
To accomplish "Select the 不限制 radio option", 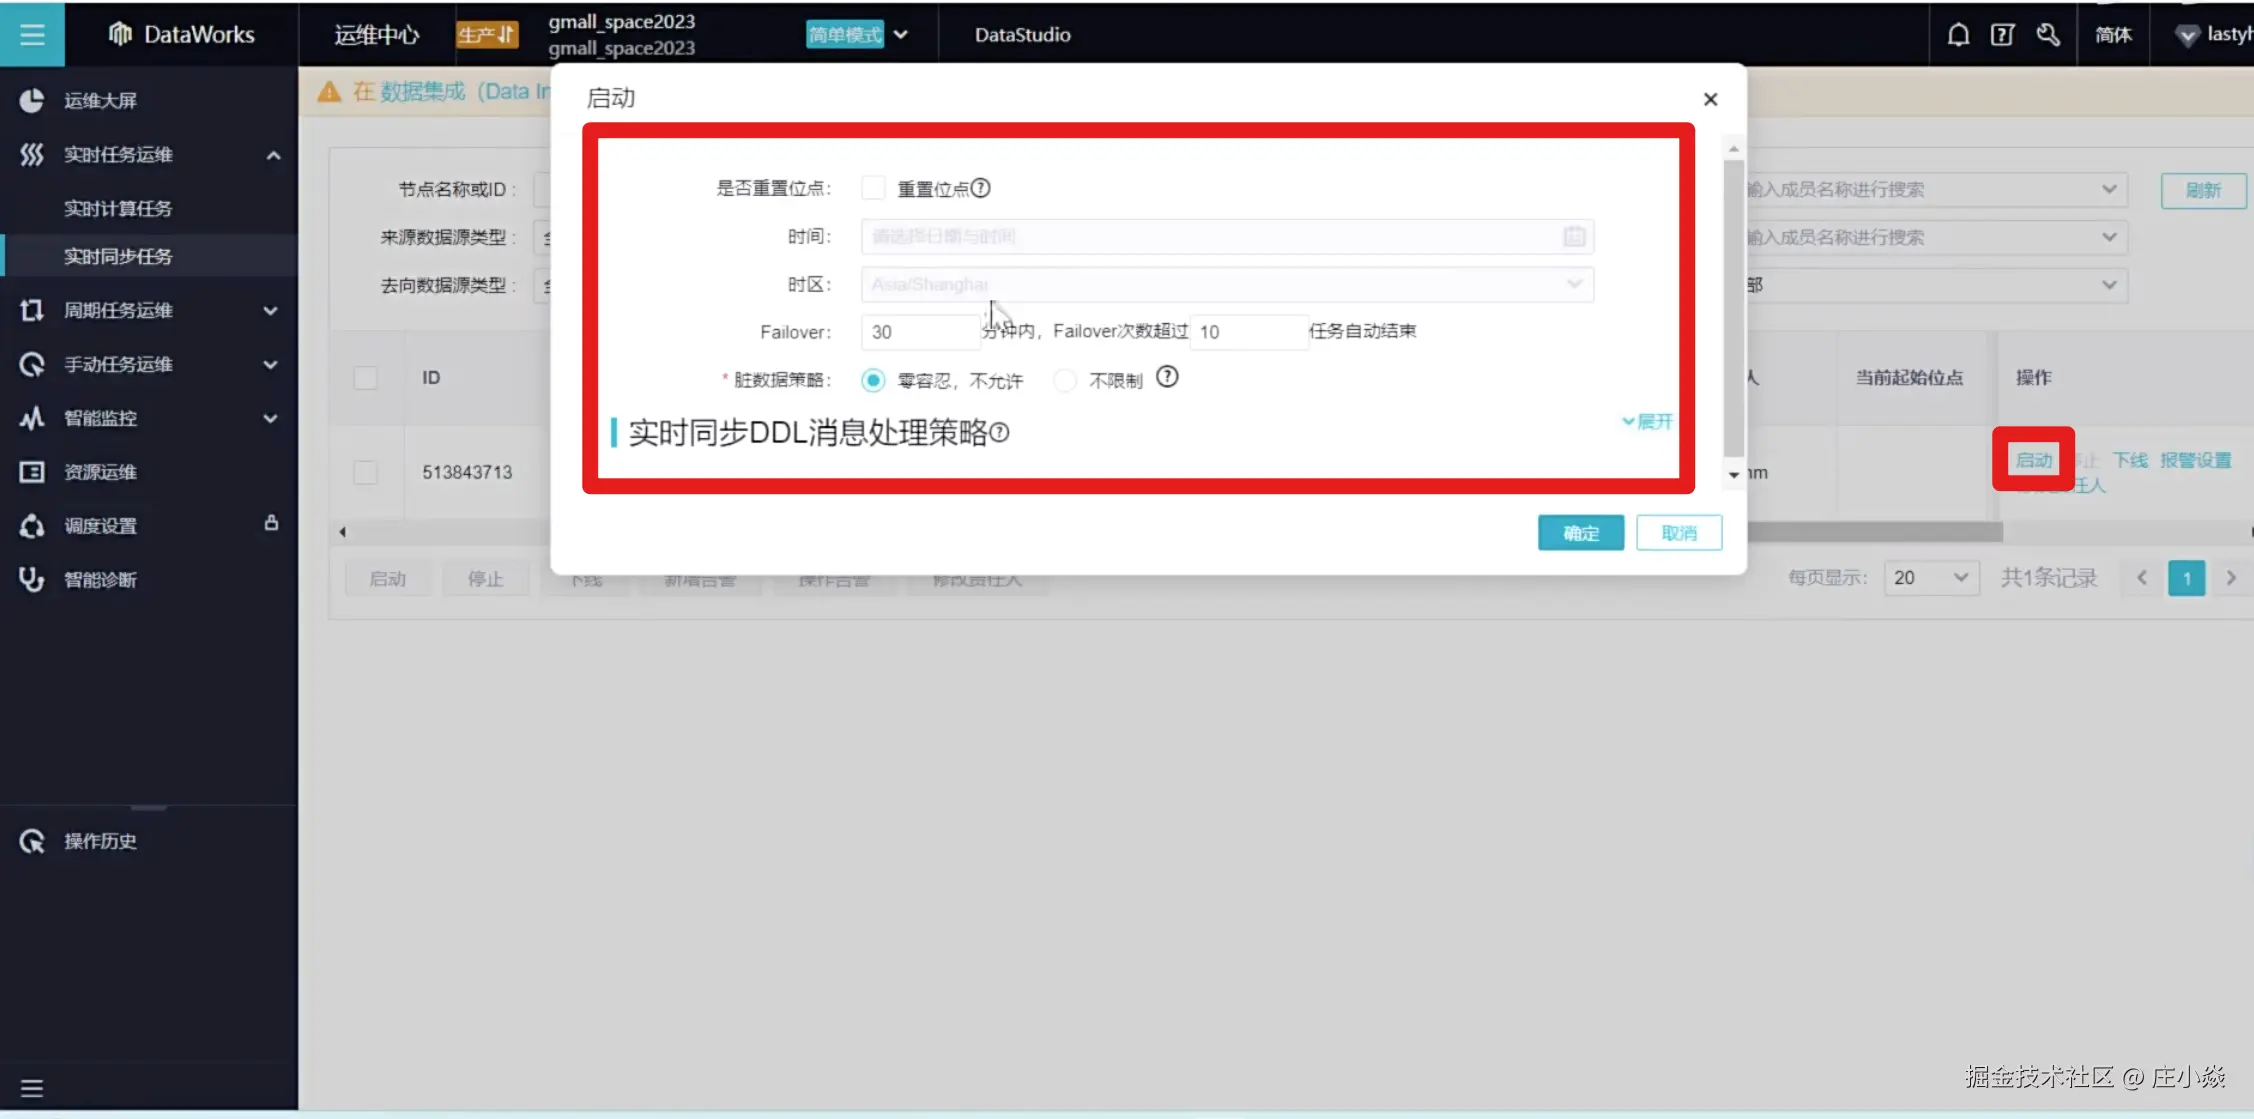I will (1065, 380).
